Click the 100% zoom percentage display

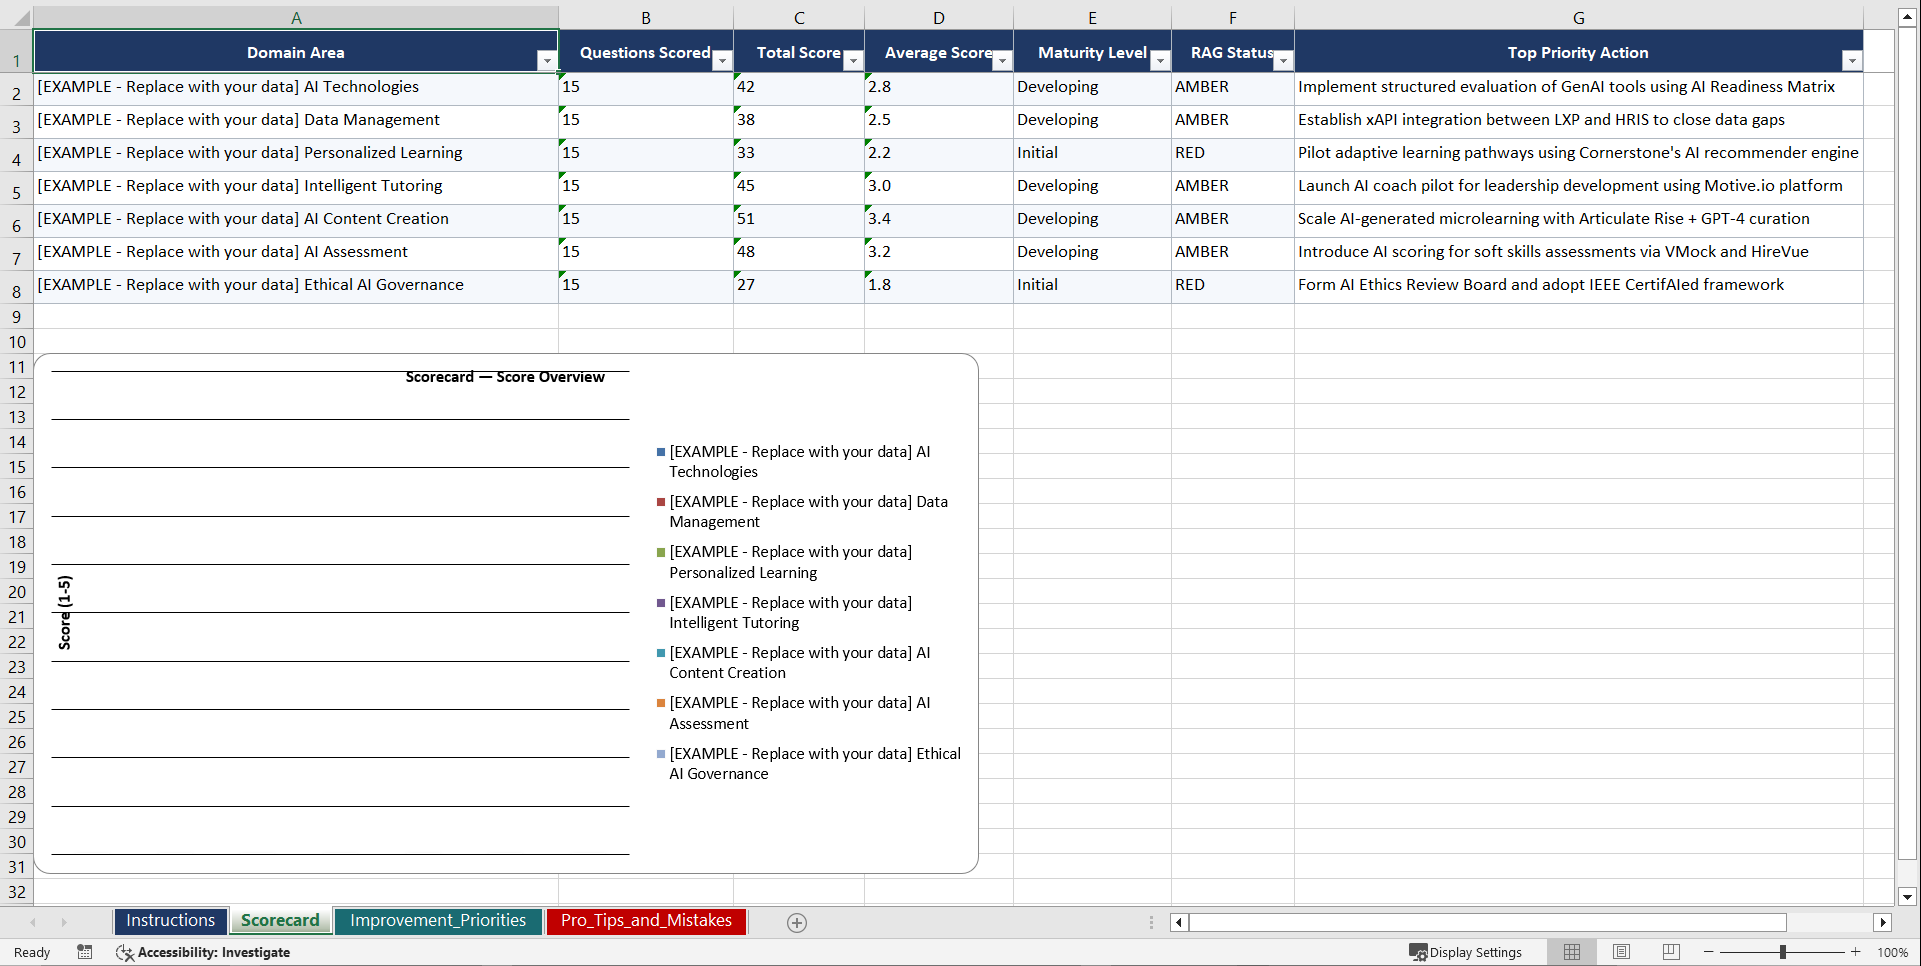coord(1892,952)
